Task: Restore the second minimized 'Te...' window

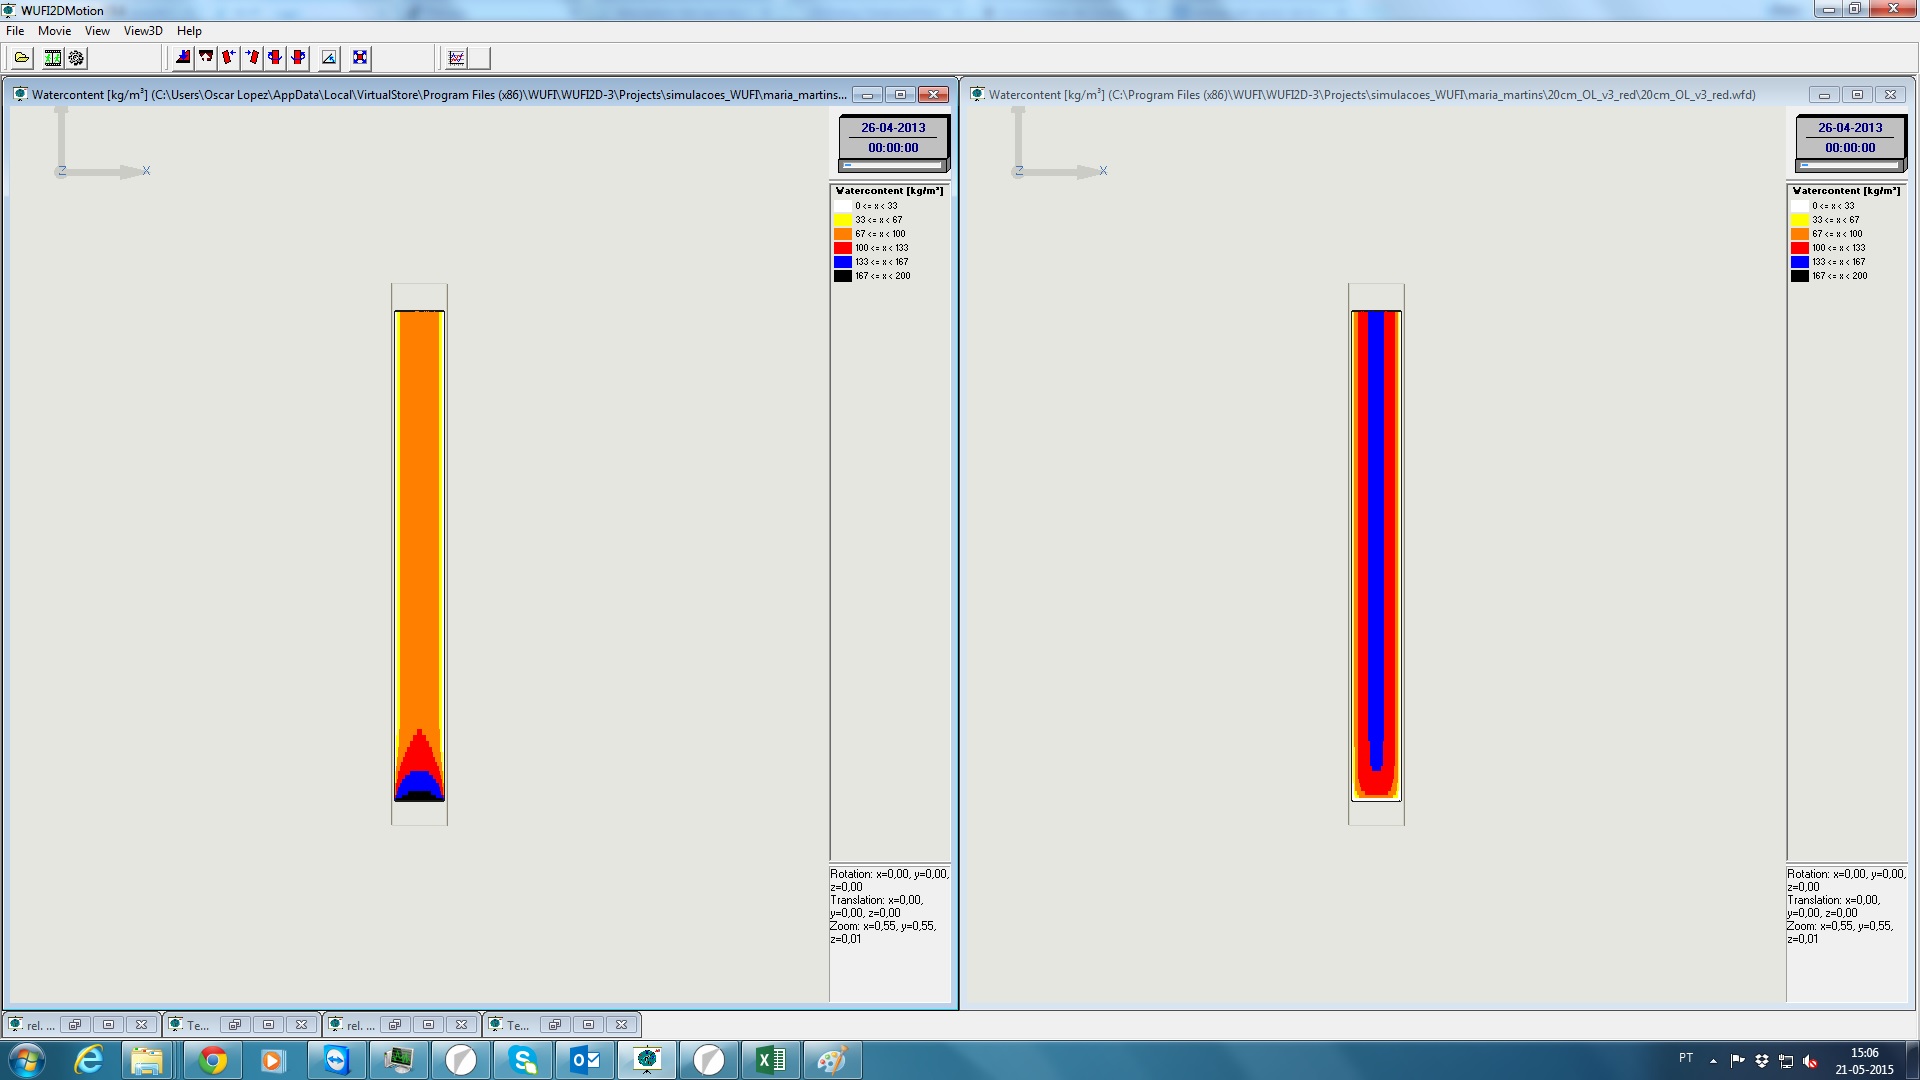Action: (555, 1025)
